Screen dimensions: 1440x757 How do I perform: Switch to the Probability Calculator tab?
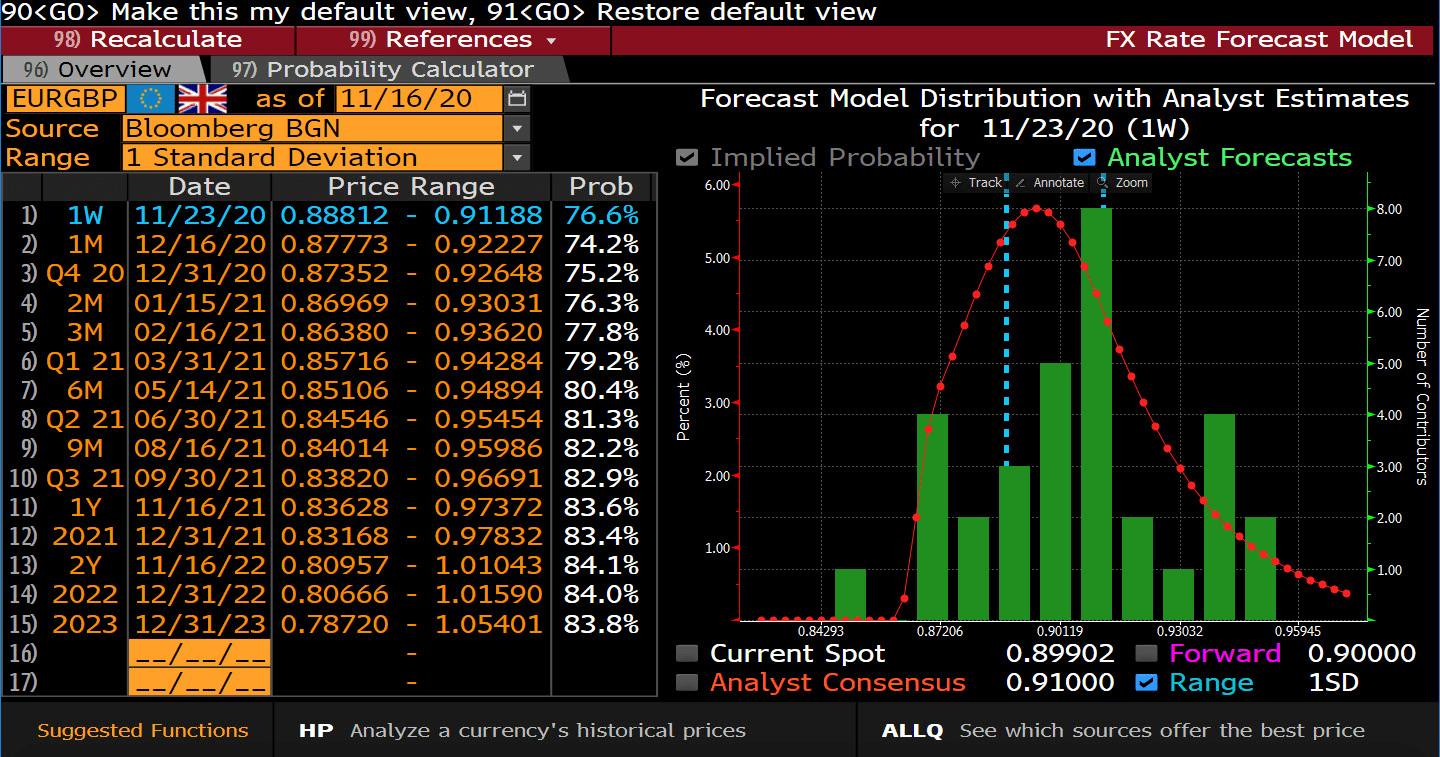click(x=388, y=70)
